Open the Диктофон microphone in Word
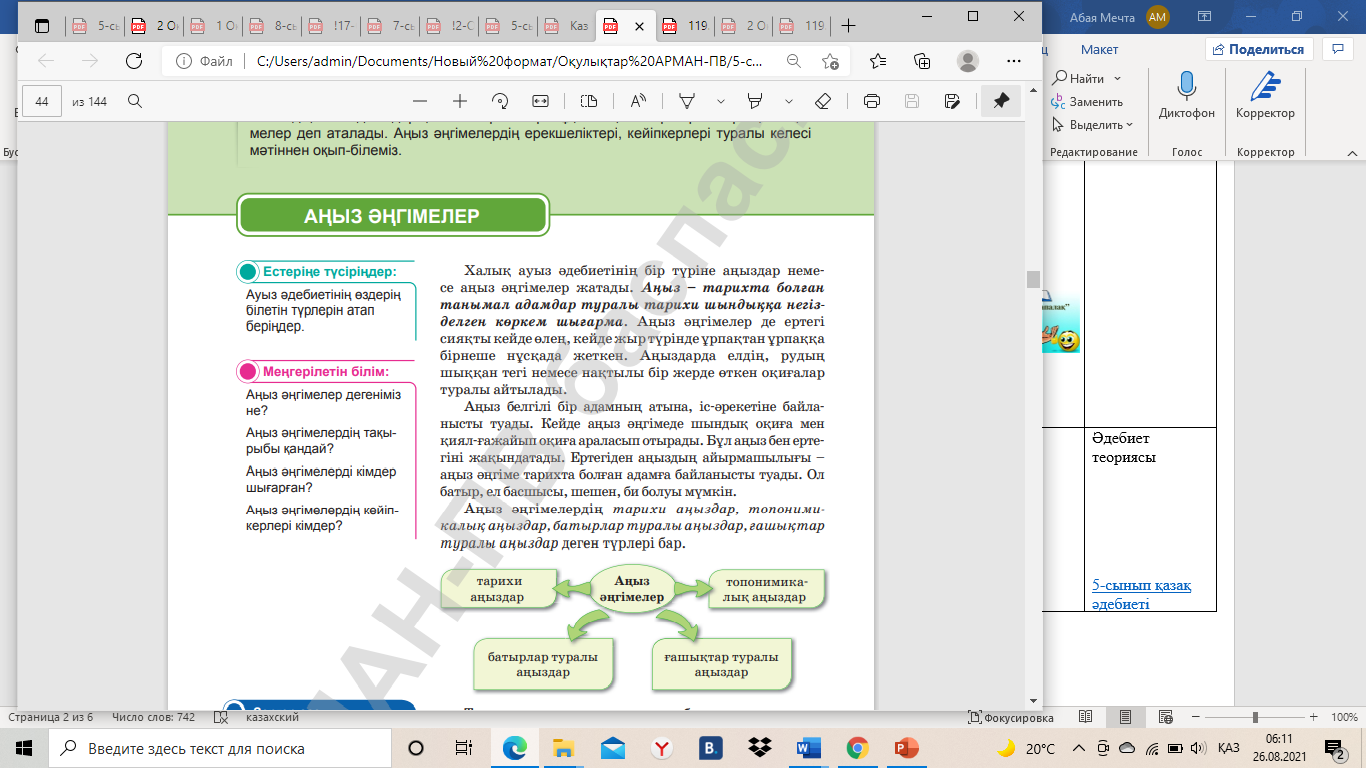1366x768 pixels. click(1187, 96)
